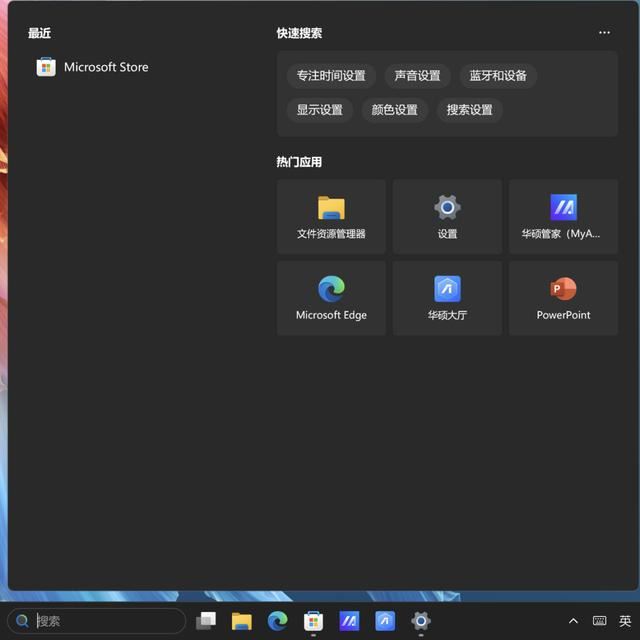Launch 文件资源管理器 from top apps
The height and width of the screenshot is (640, 640).
tap(331, 217)
